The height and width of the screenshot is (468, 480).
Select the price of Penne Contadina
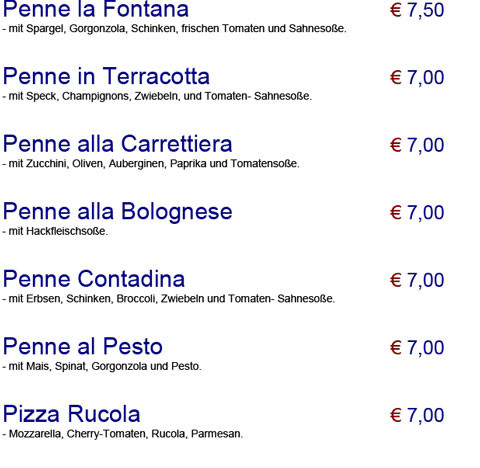pos(417,280)
